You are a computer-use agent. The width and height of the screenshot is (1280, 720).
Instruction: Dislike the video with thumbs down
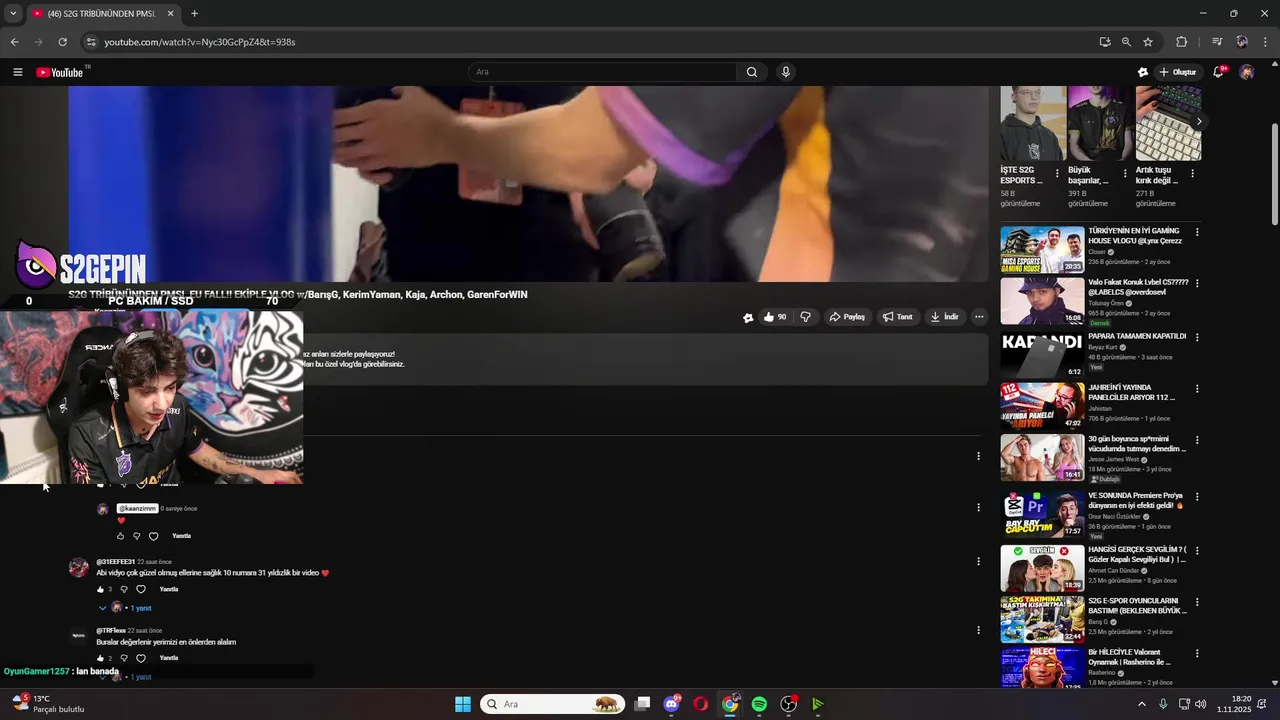tap(805, 317)
